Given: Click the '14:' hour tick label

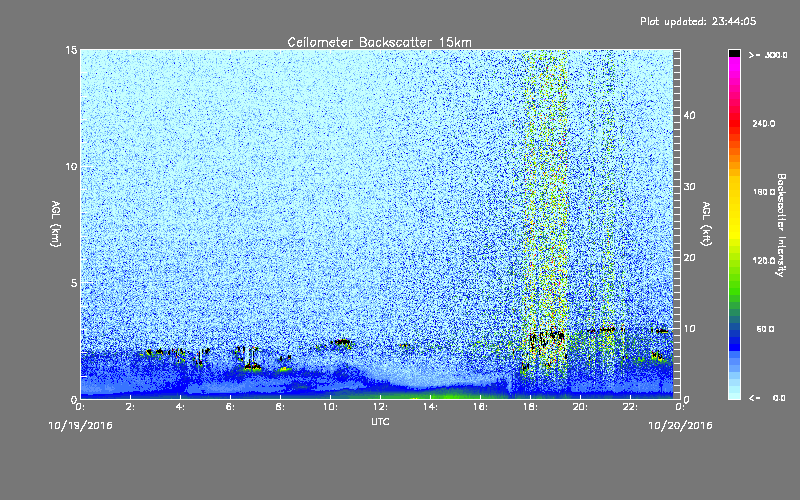Looking at the screenshot, I should 430,407.
